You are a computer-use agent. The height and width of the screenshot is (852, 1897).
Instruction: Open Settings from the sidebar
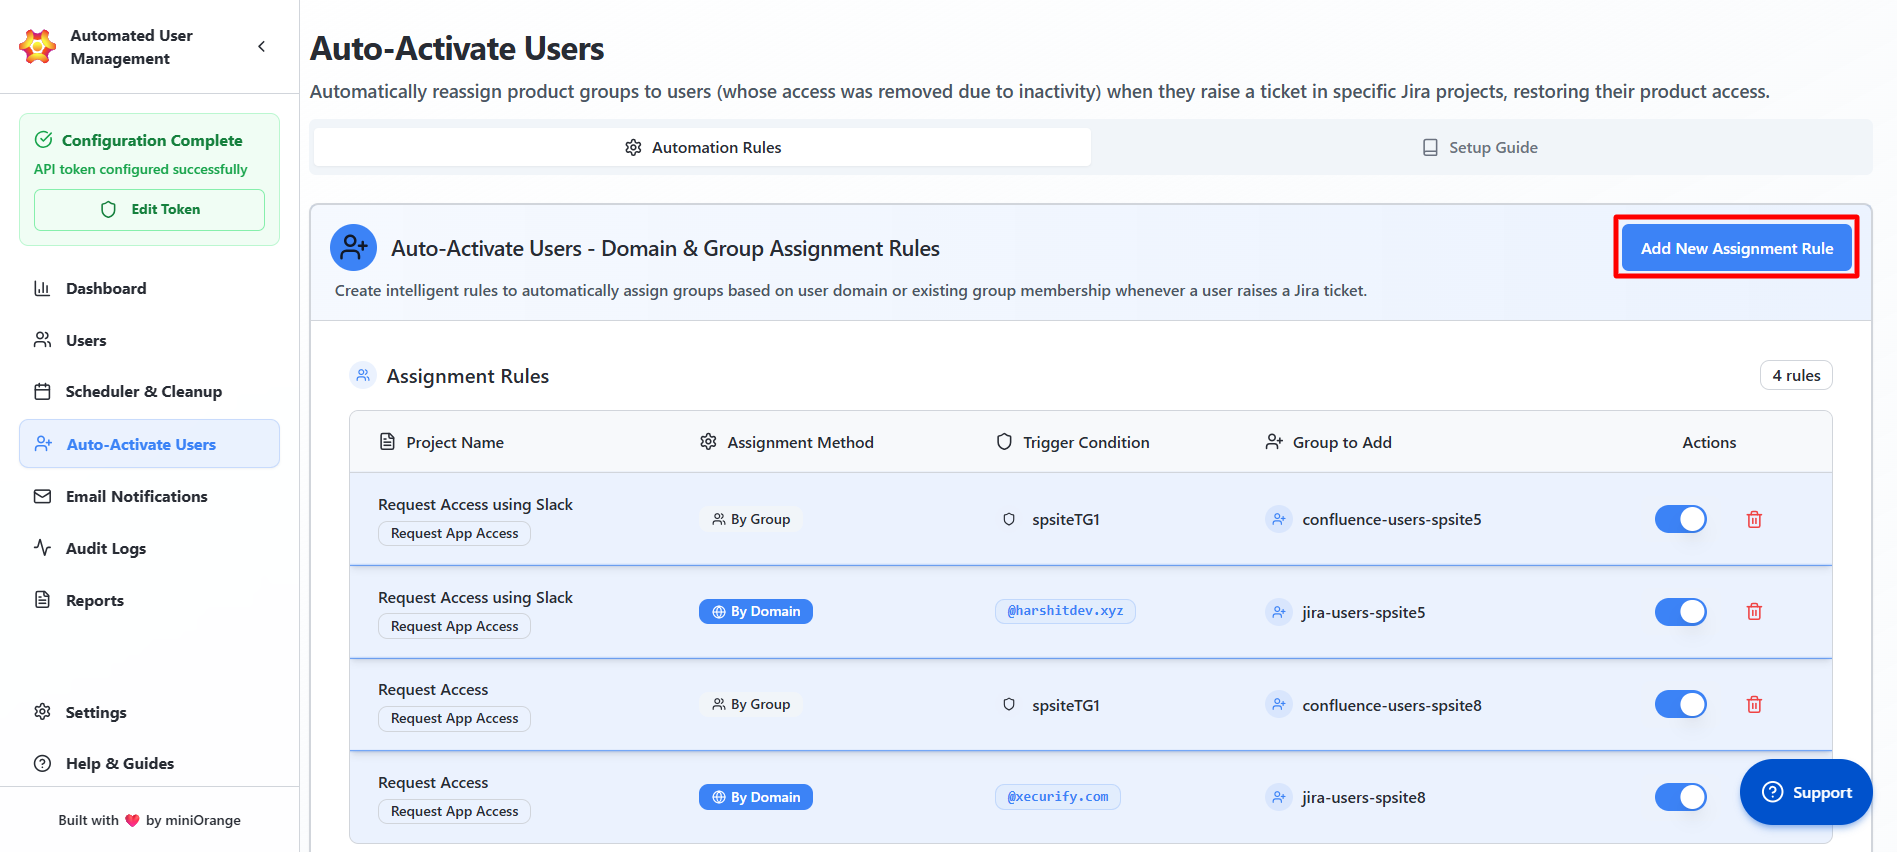[150, 713]
